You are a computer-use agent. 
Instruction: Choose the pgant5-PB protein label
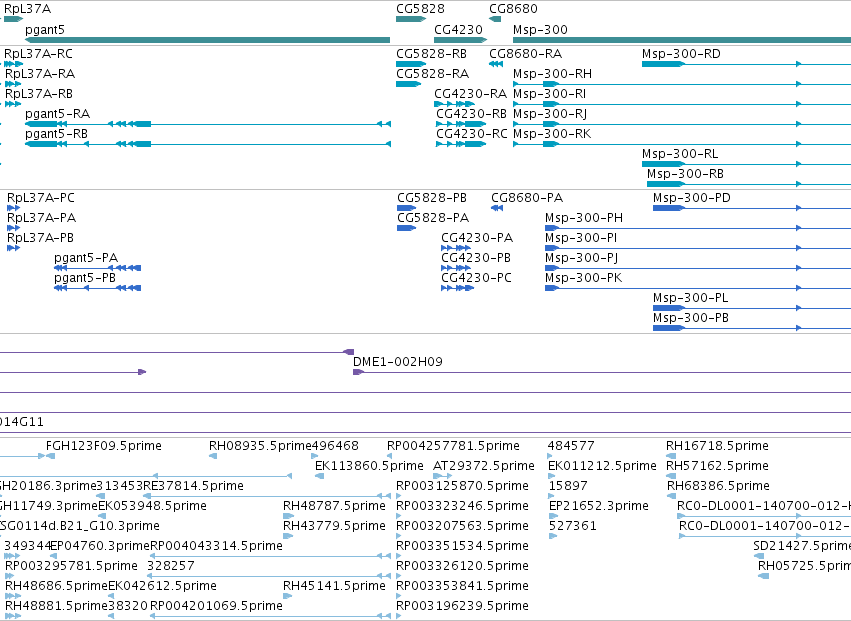pyautogui.click(x=85, y=278)
